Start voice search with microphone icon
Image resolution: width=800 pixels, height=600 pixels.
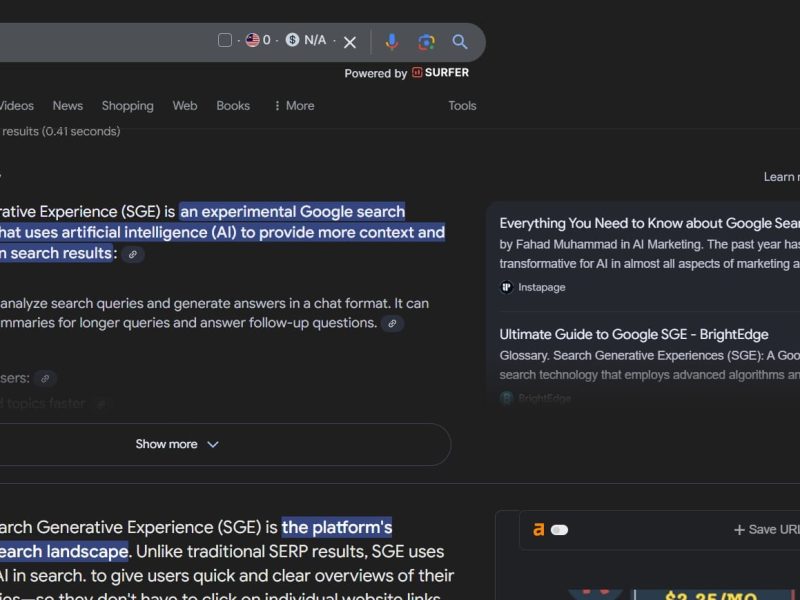[391, 42]
